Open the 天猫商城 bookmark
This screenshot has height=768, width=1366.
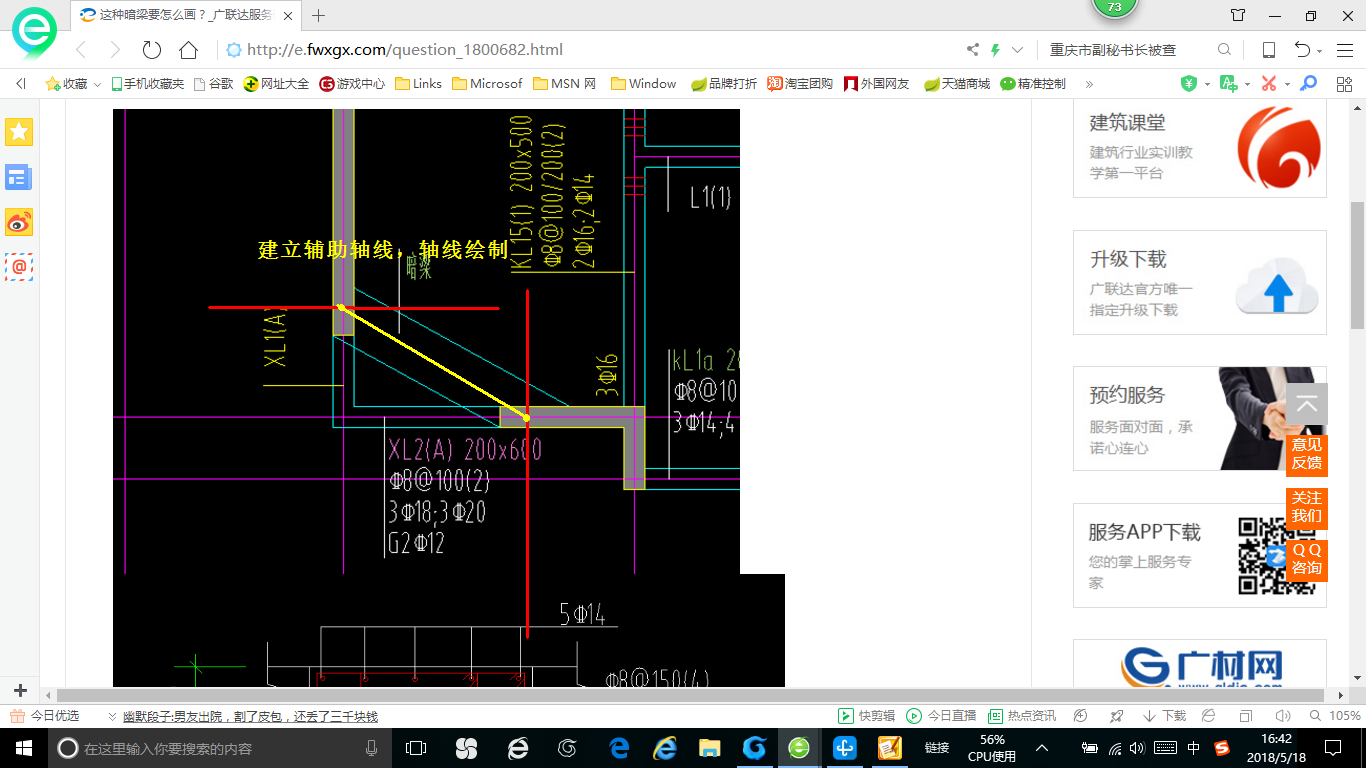(957, 84)
